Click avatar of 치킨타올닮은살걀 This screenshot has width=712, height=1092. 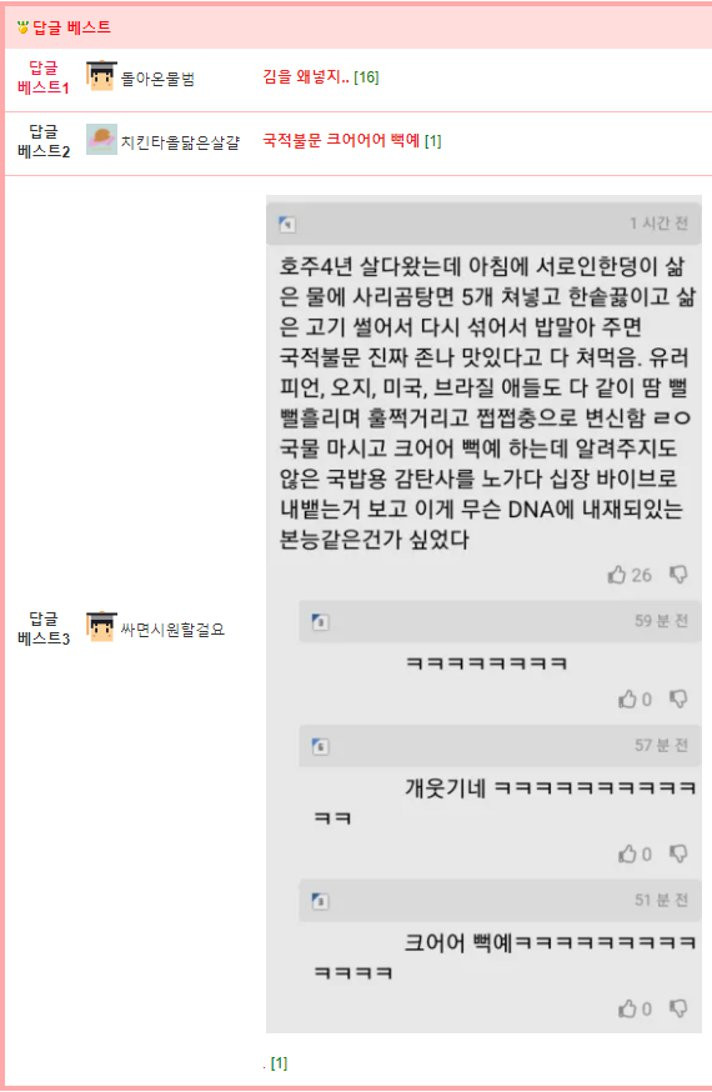(102, 139)
